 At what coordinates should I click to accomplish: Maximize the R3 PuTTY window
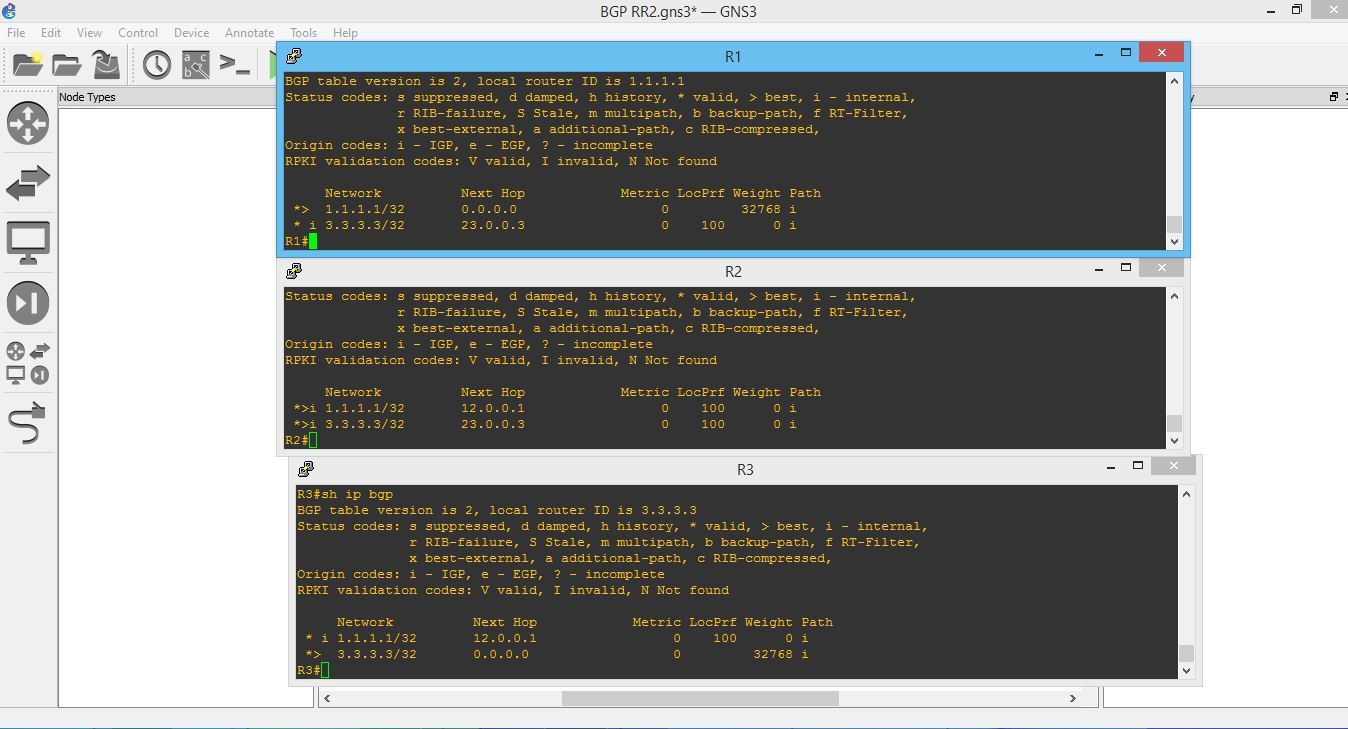click(1138, 466)
